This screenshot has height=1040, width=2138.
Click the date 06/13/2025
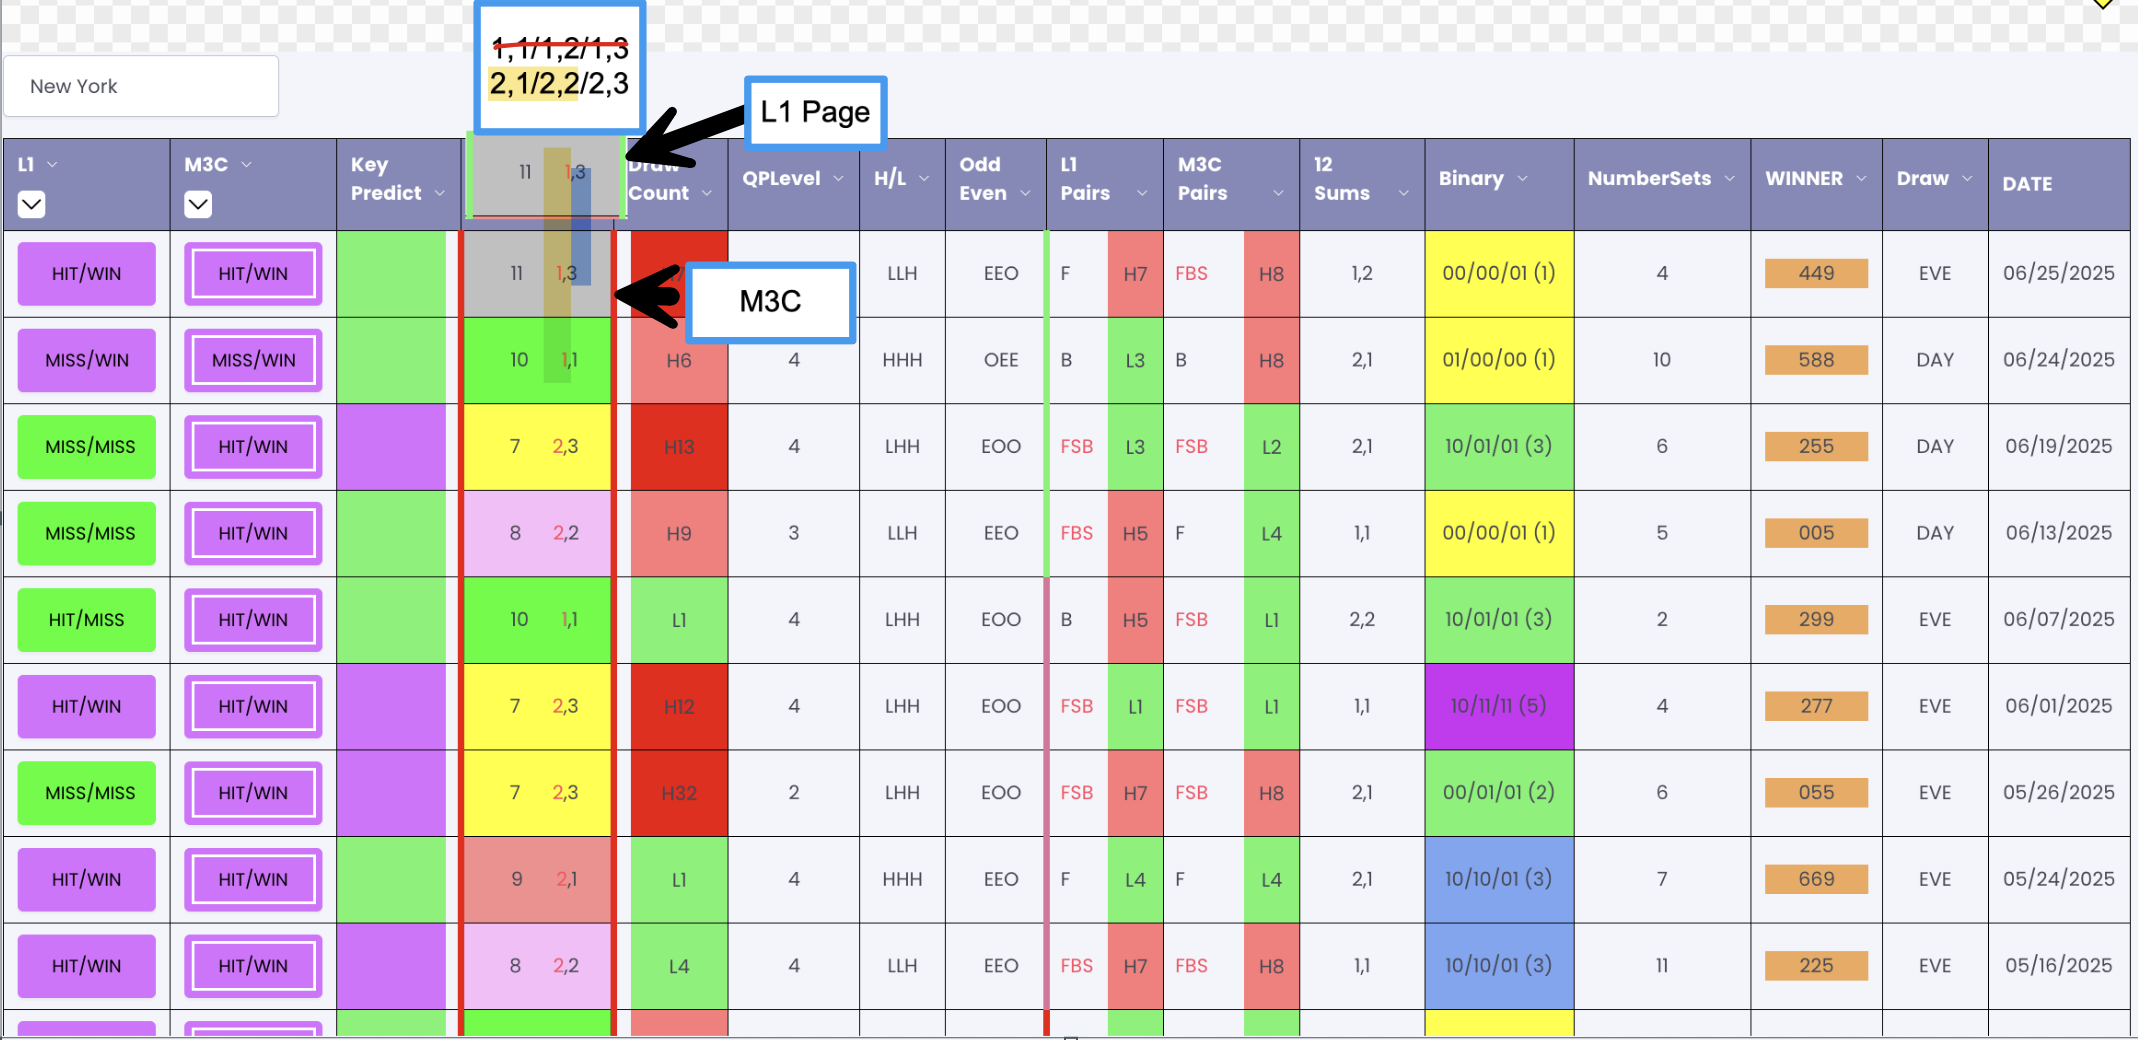click(x=2059, y=533)
